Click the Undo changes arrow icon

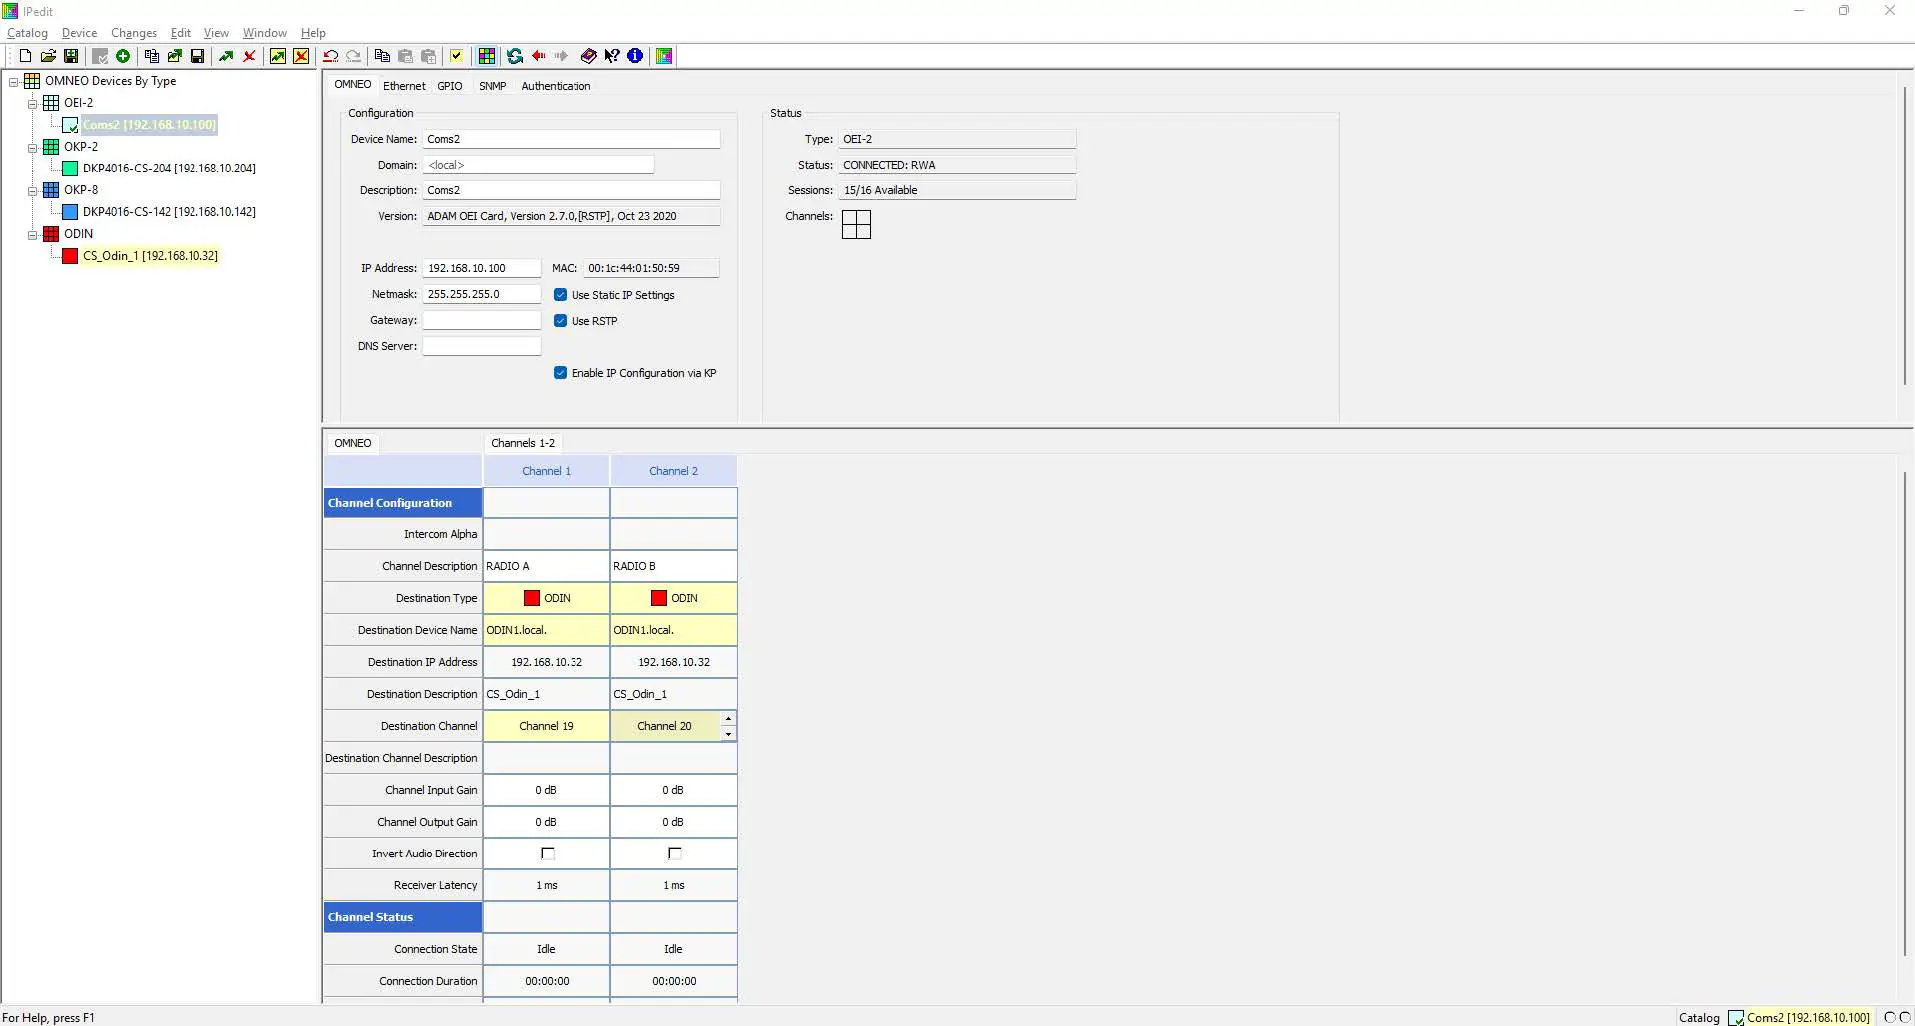[x=330, y=56]
